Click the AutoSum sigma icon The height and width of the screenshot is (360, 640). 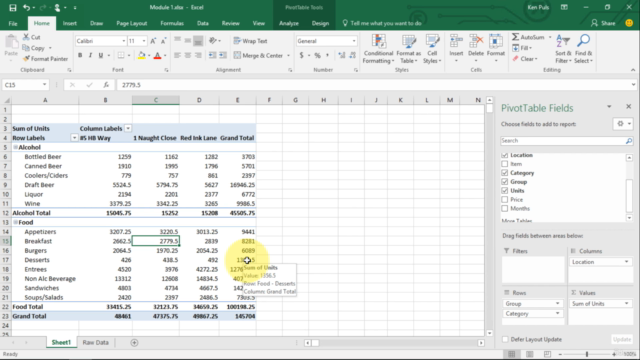[x=516, y=37]
